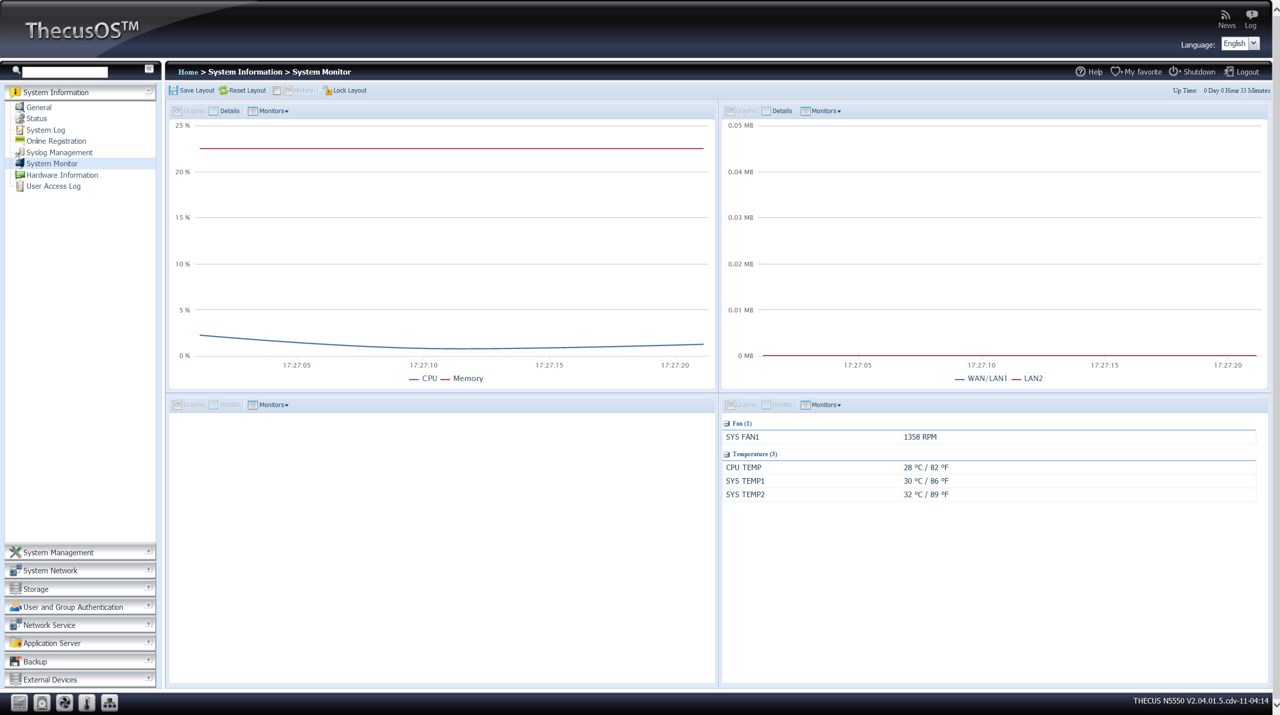Click Graphic in the CPU/Memory panel
The width and height of the screenshot is (1280, 715).
[x=188, y=111]
